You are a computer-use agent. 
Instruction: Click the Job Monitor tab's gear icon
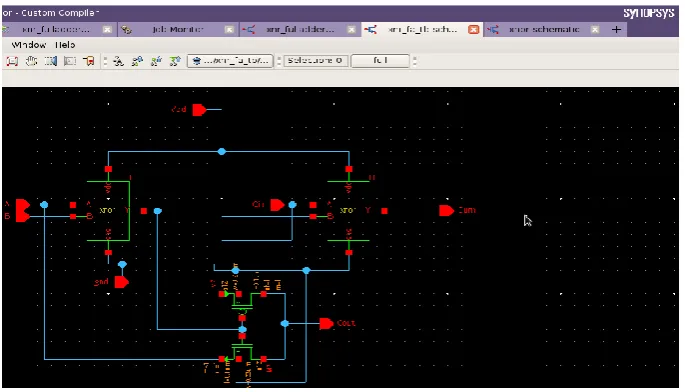(126, 30)
